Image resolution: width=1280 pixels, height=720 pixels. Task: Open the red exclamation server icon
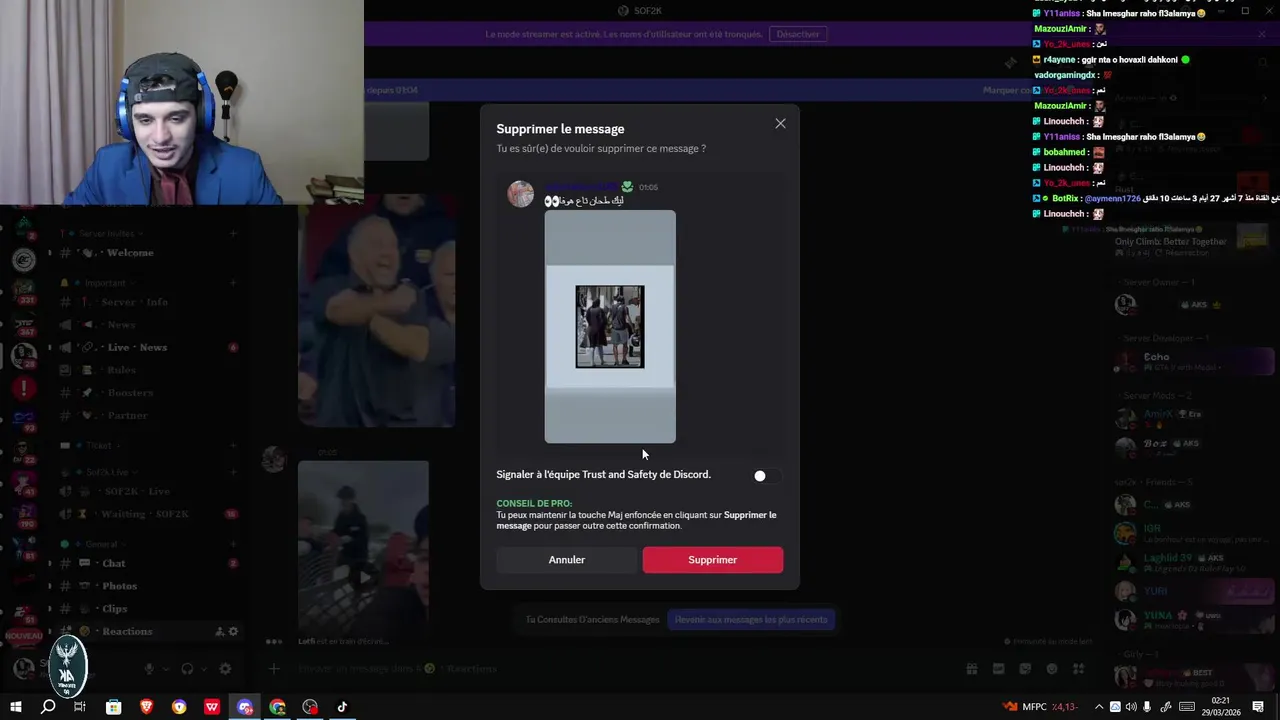tap(24, 389)
